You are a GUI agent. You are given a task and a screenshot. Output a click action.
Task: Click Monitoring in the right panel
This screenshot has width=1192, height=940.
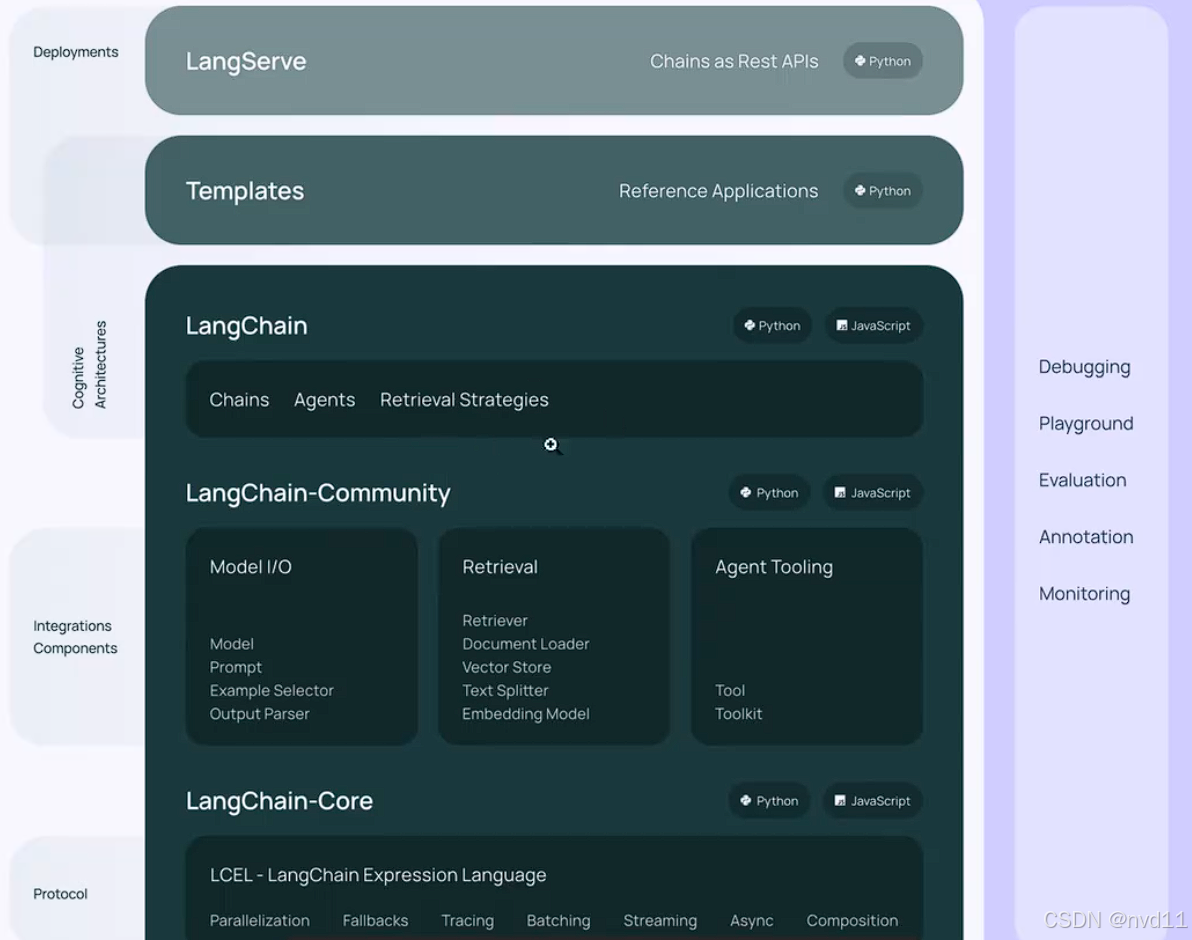[1084, 594]
